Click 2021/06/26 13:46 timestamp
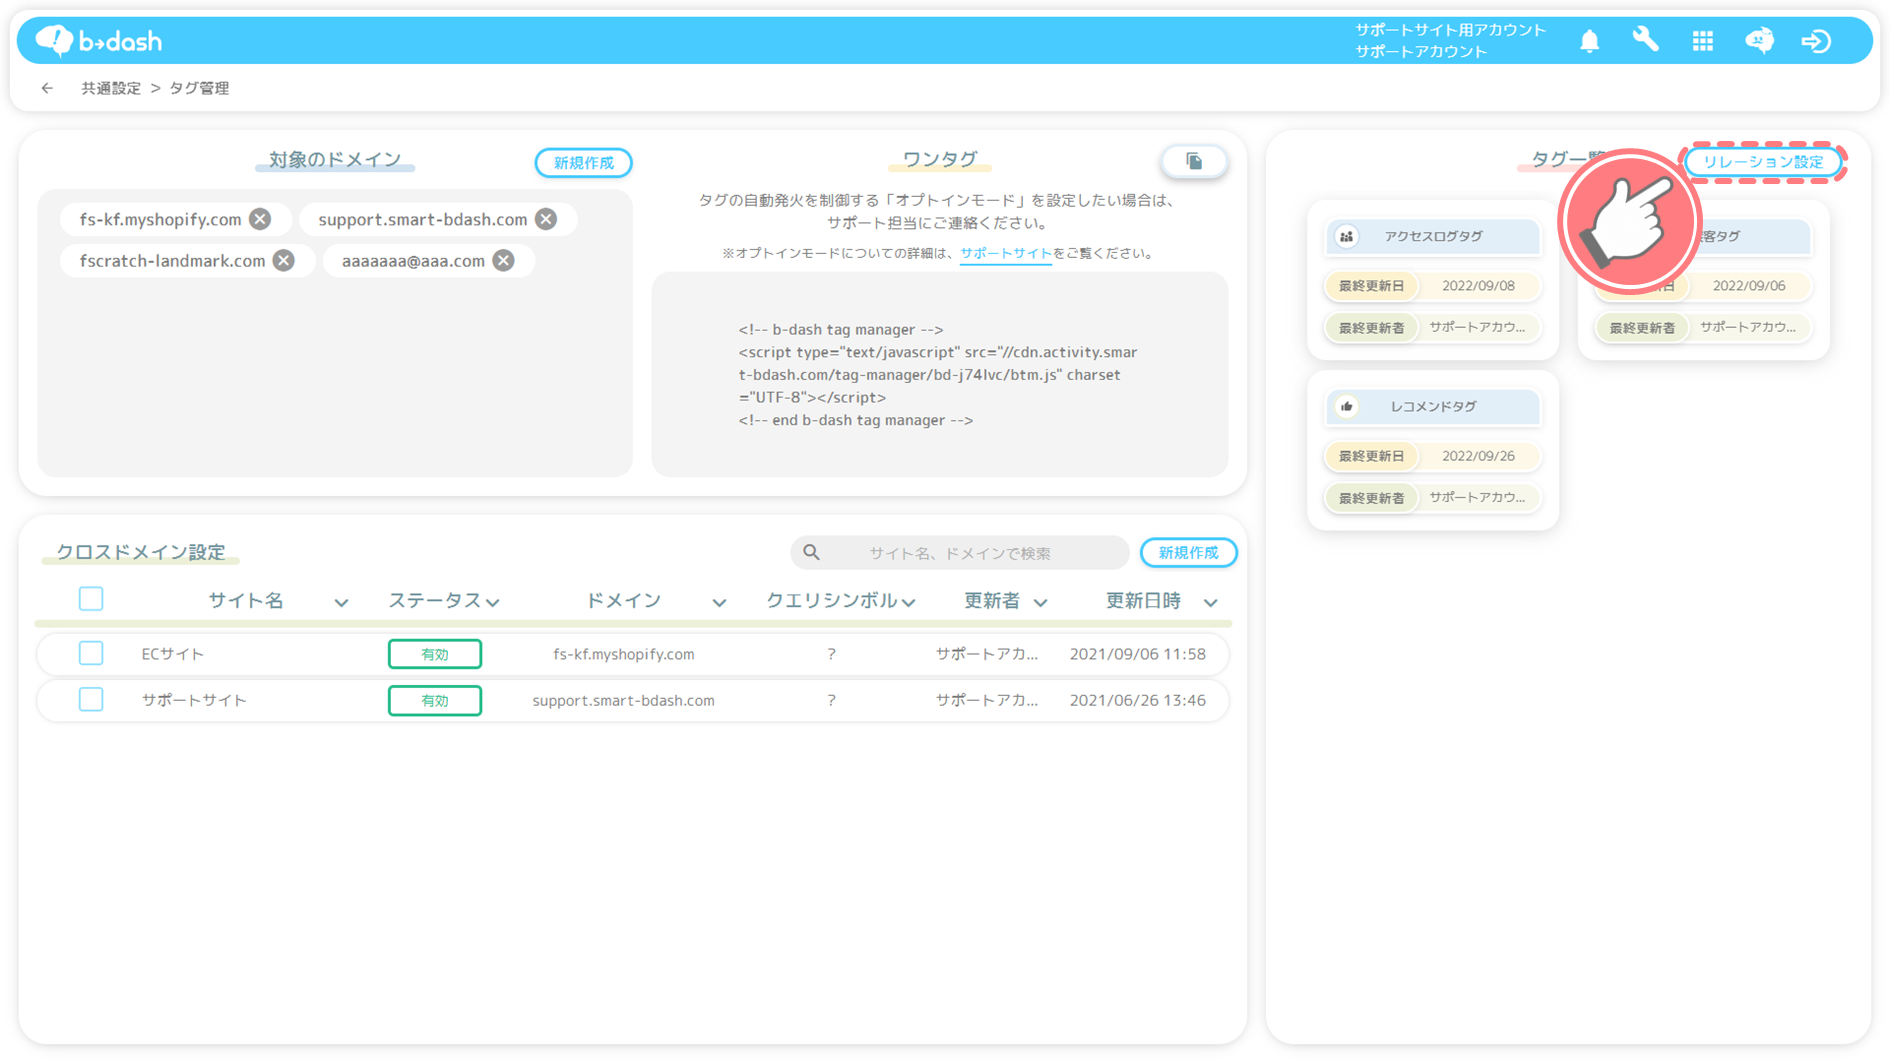This screenshot has width=1890, height=1063. tap(1138, 700)
